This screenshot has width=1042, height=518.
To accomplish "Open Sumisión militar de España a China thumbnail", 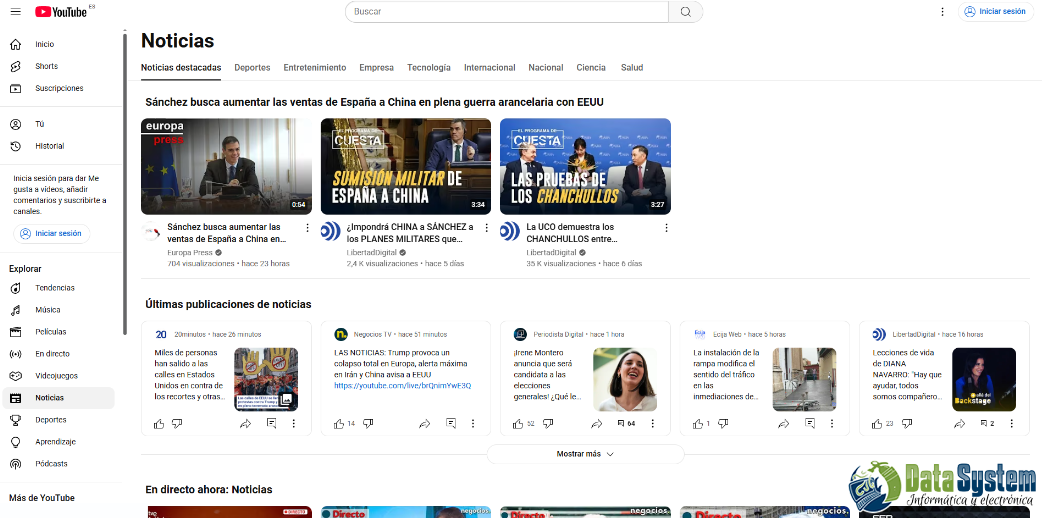I will point(406,166).
